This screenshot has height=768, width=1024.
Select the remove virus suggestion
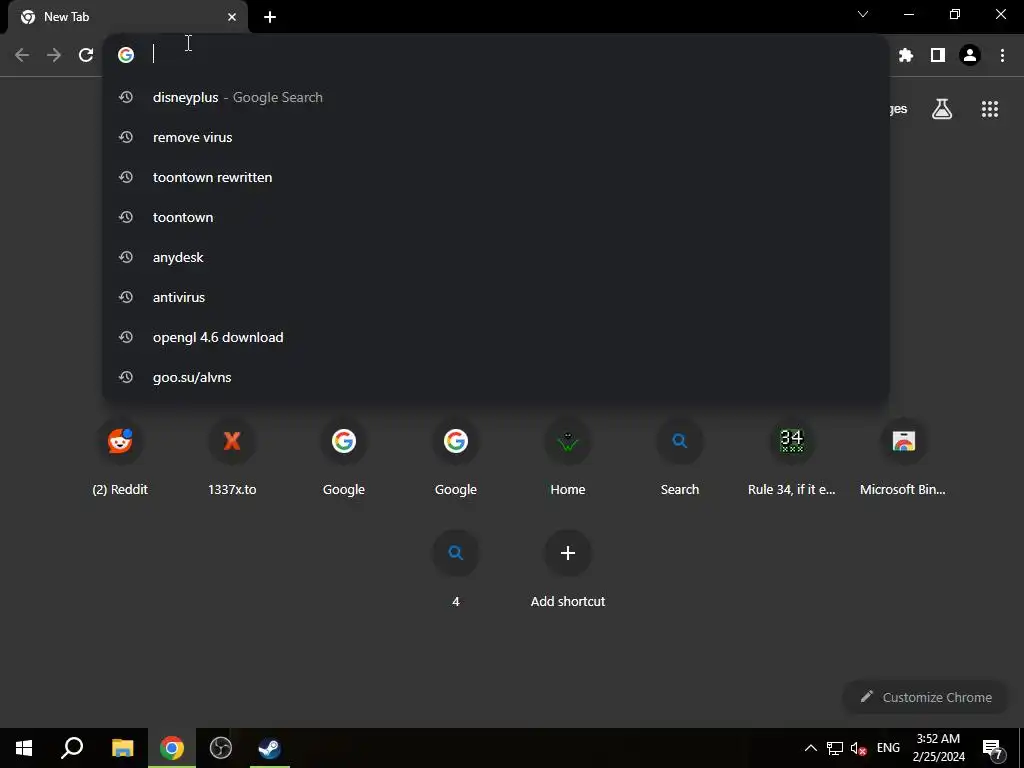point(496,137)
